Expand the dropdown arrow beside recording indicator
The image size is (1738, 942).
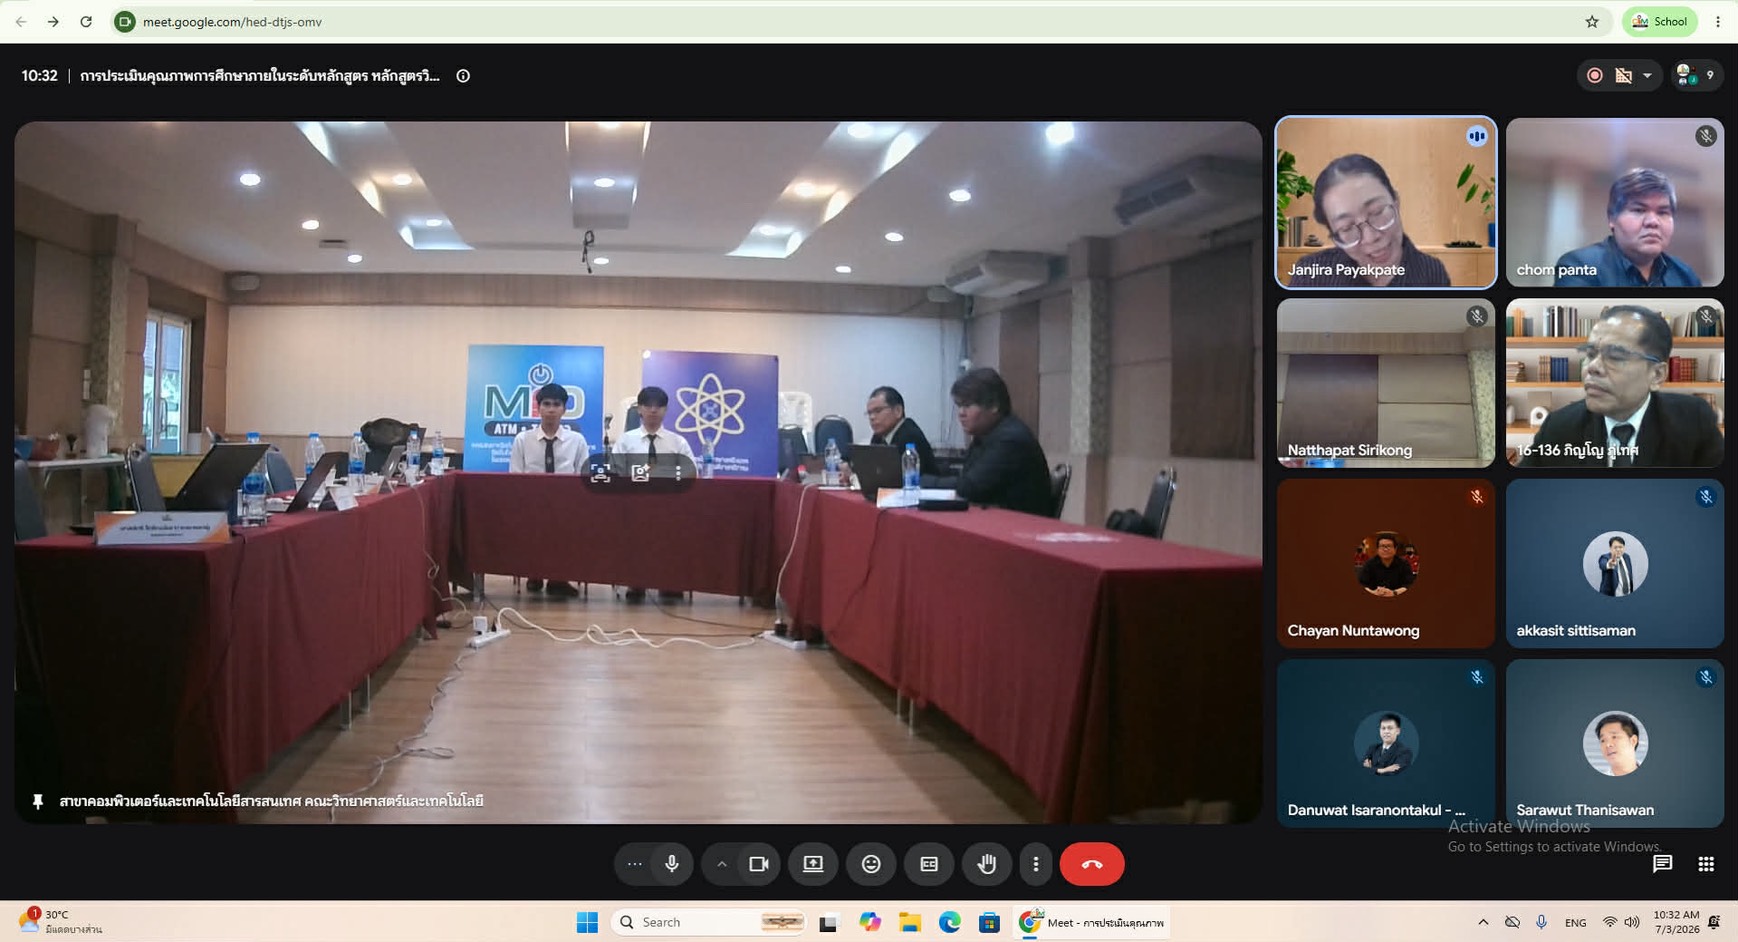point(1647,76)
